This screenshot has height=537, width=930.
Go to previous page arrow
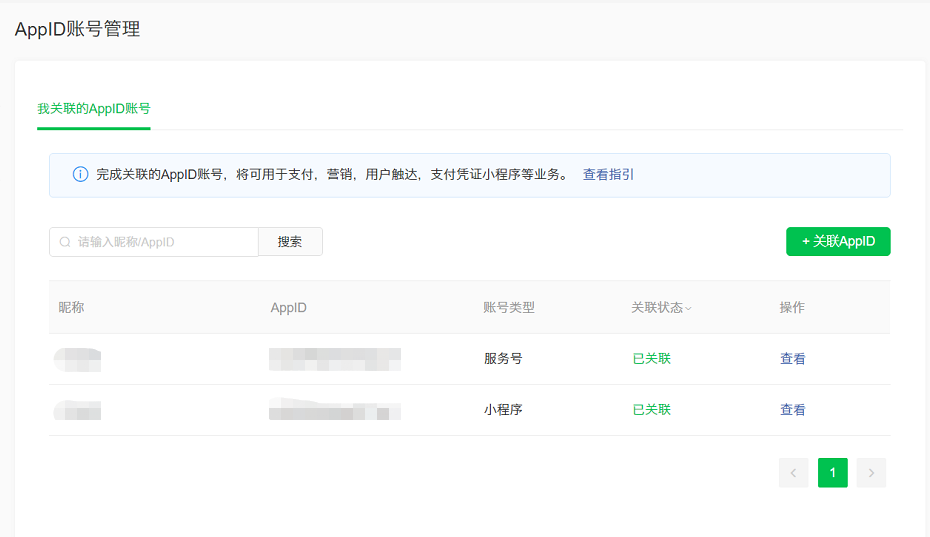tap(794, 473)
